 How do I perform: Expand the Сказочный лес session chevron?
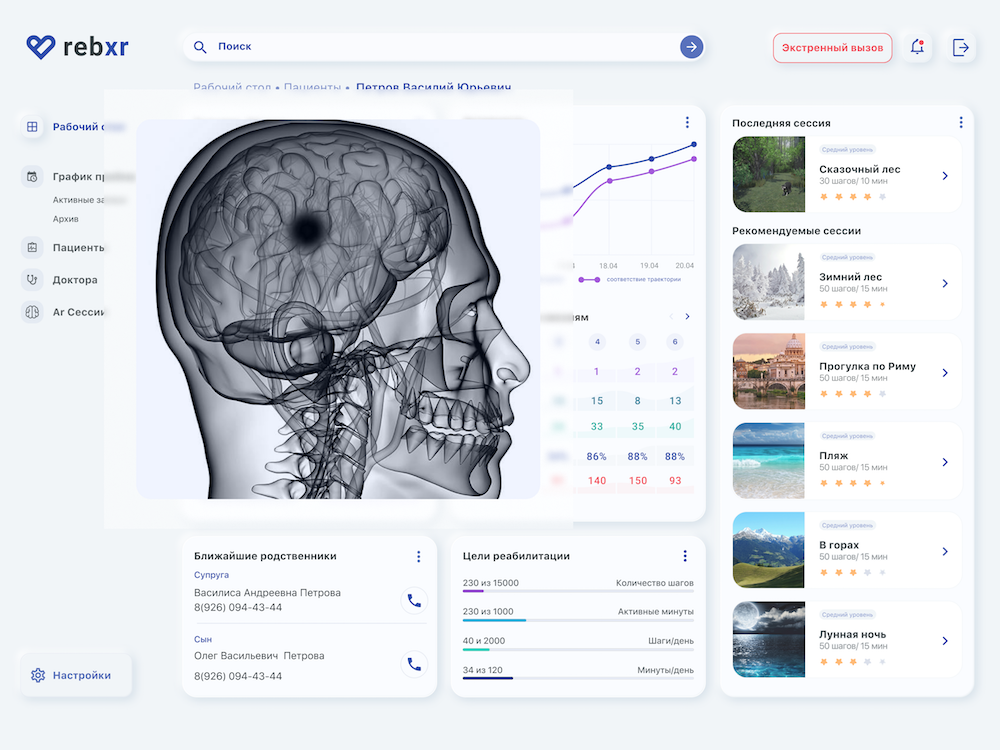(945, 176)
